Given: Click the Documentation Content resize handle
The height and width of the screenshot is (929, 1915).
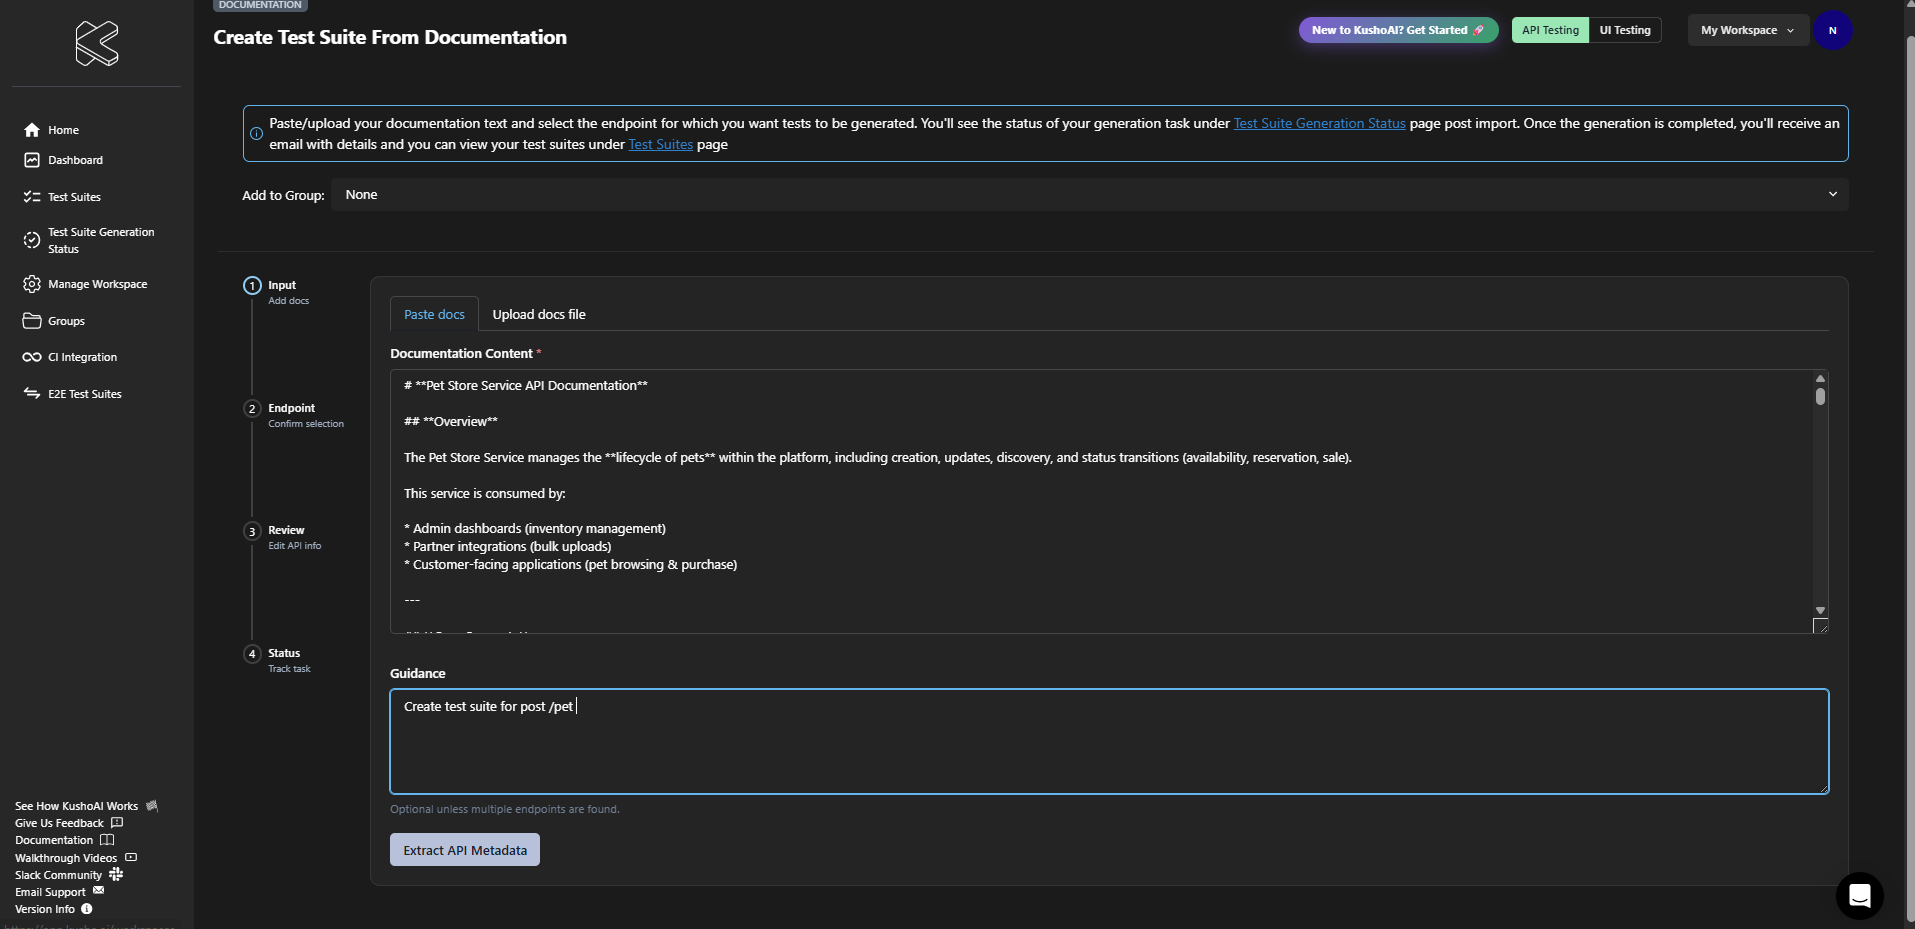Looking at the screenshot, I should click(1820, 626).
